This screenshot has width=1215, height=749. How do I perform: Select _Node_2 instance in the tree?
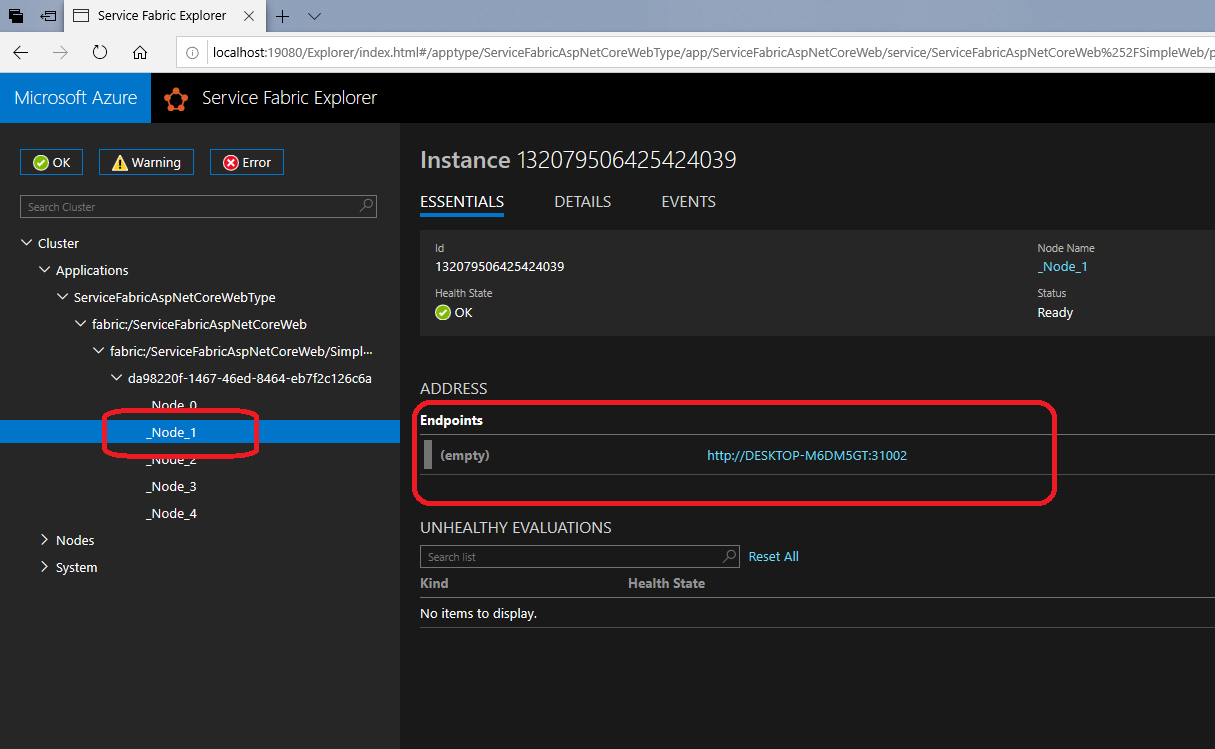click(x=171, y=459)
